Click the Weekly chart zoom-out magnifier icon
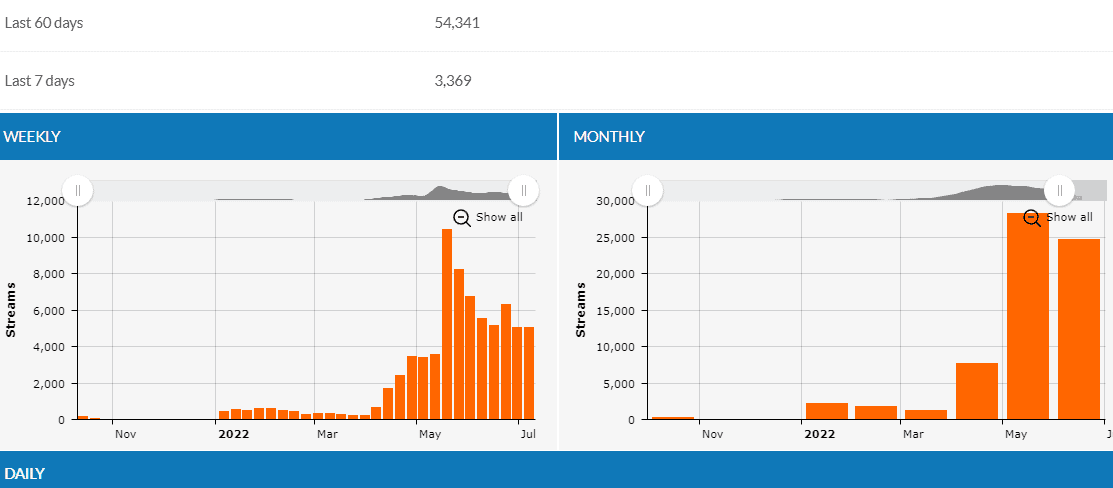This screenshot has height=488, width=1113. 462,217
